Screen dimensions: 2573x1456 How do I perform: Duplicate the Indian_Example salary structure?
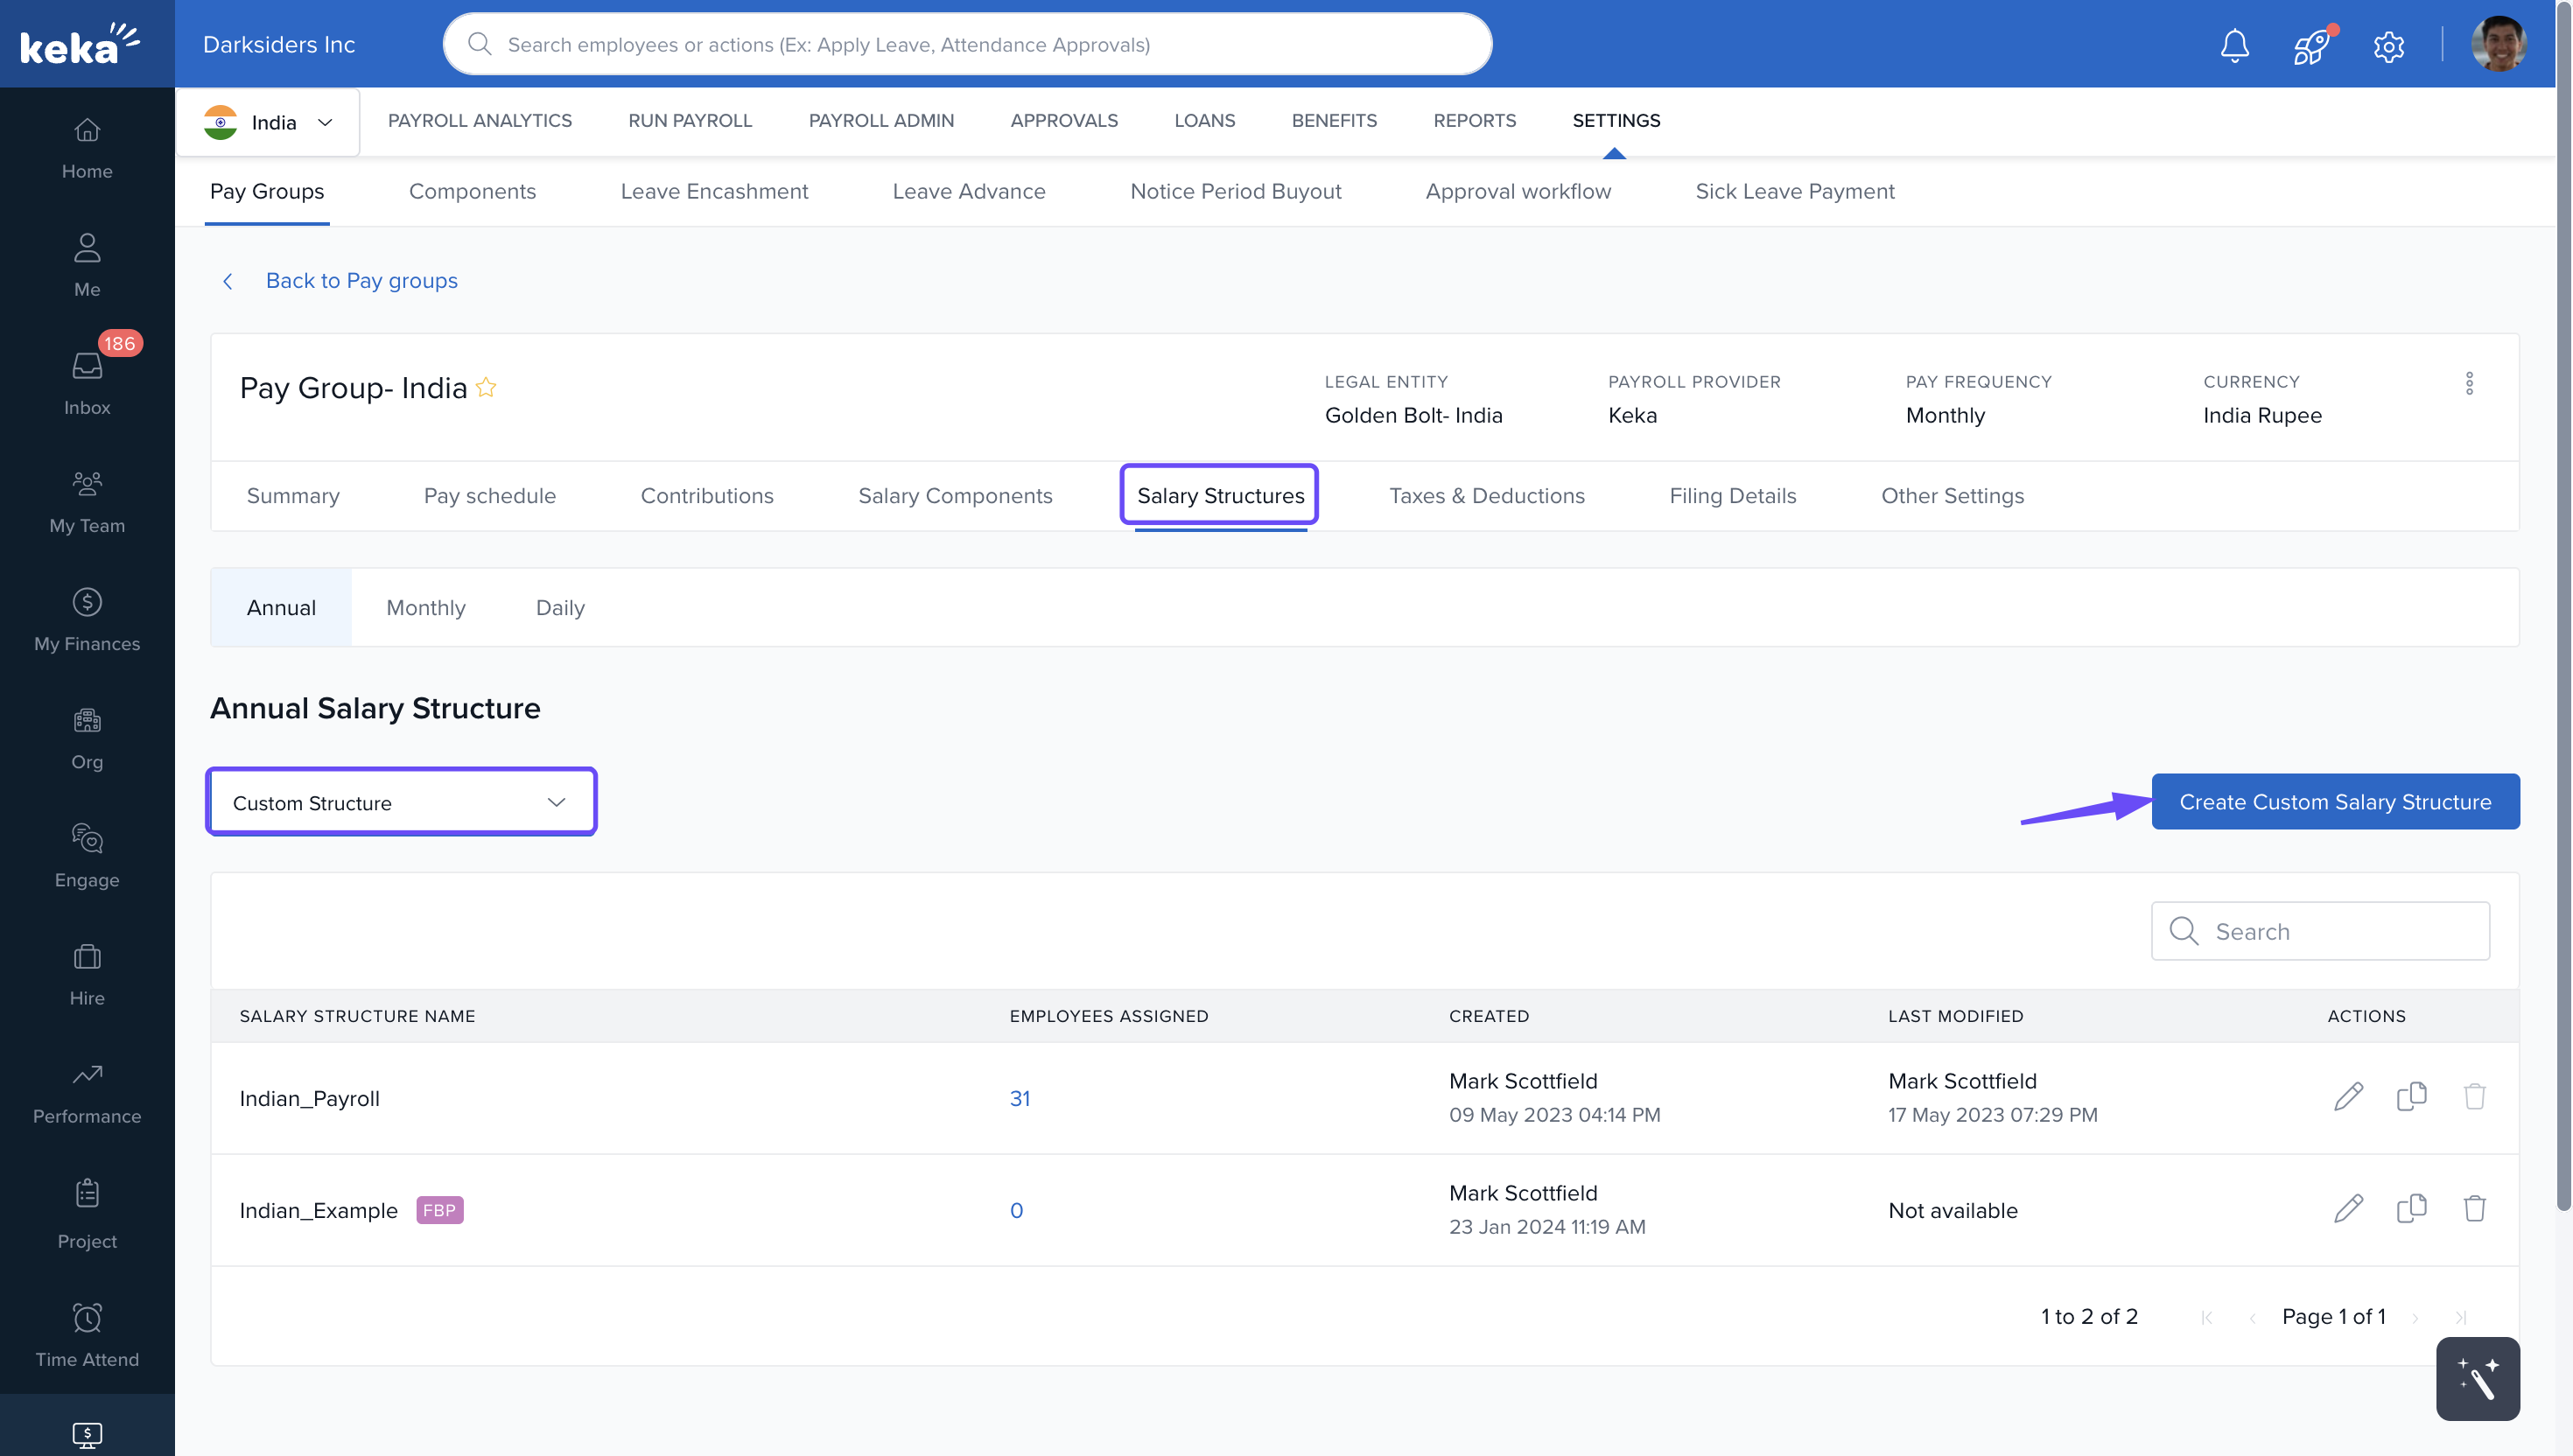click(2411, 1209)
